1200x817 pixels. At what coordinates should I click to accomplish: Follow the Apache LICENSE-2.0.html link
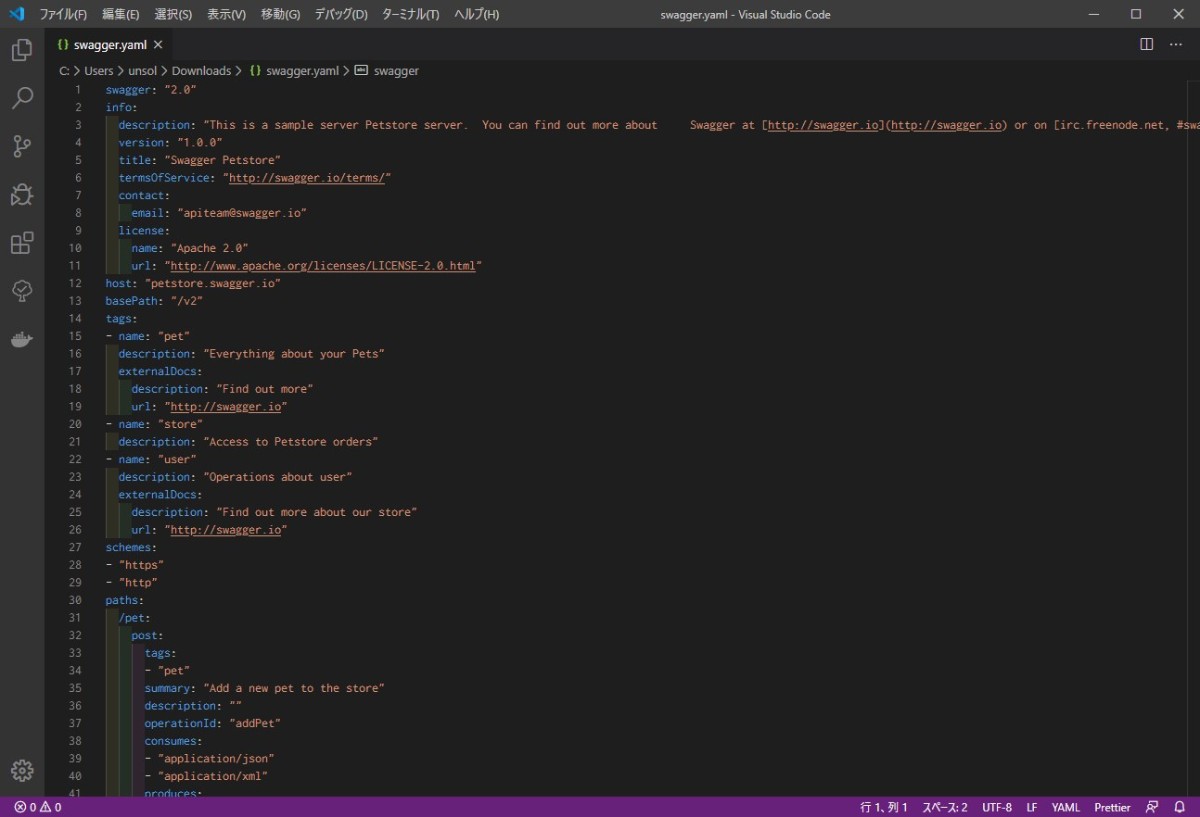pyautogui.click(x=322, y=266)
